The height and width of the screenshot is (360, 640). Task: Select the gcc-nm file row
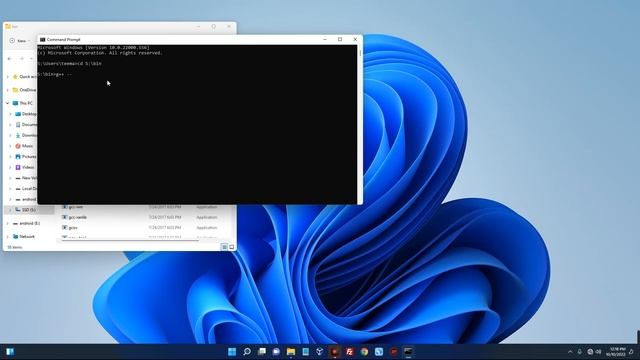(140, 207)
